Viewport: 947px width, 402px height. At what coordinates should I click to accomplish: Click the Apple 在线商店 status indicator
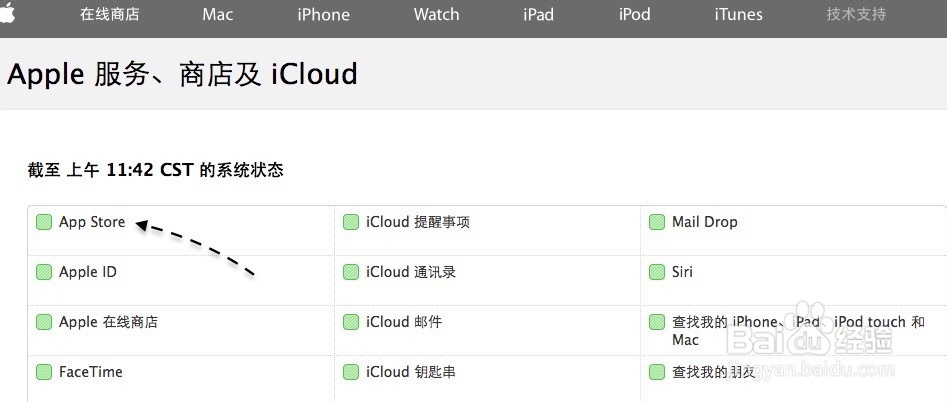[43, 322]
